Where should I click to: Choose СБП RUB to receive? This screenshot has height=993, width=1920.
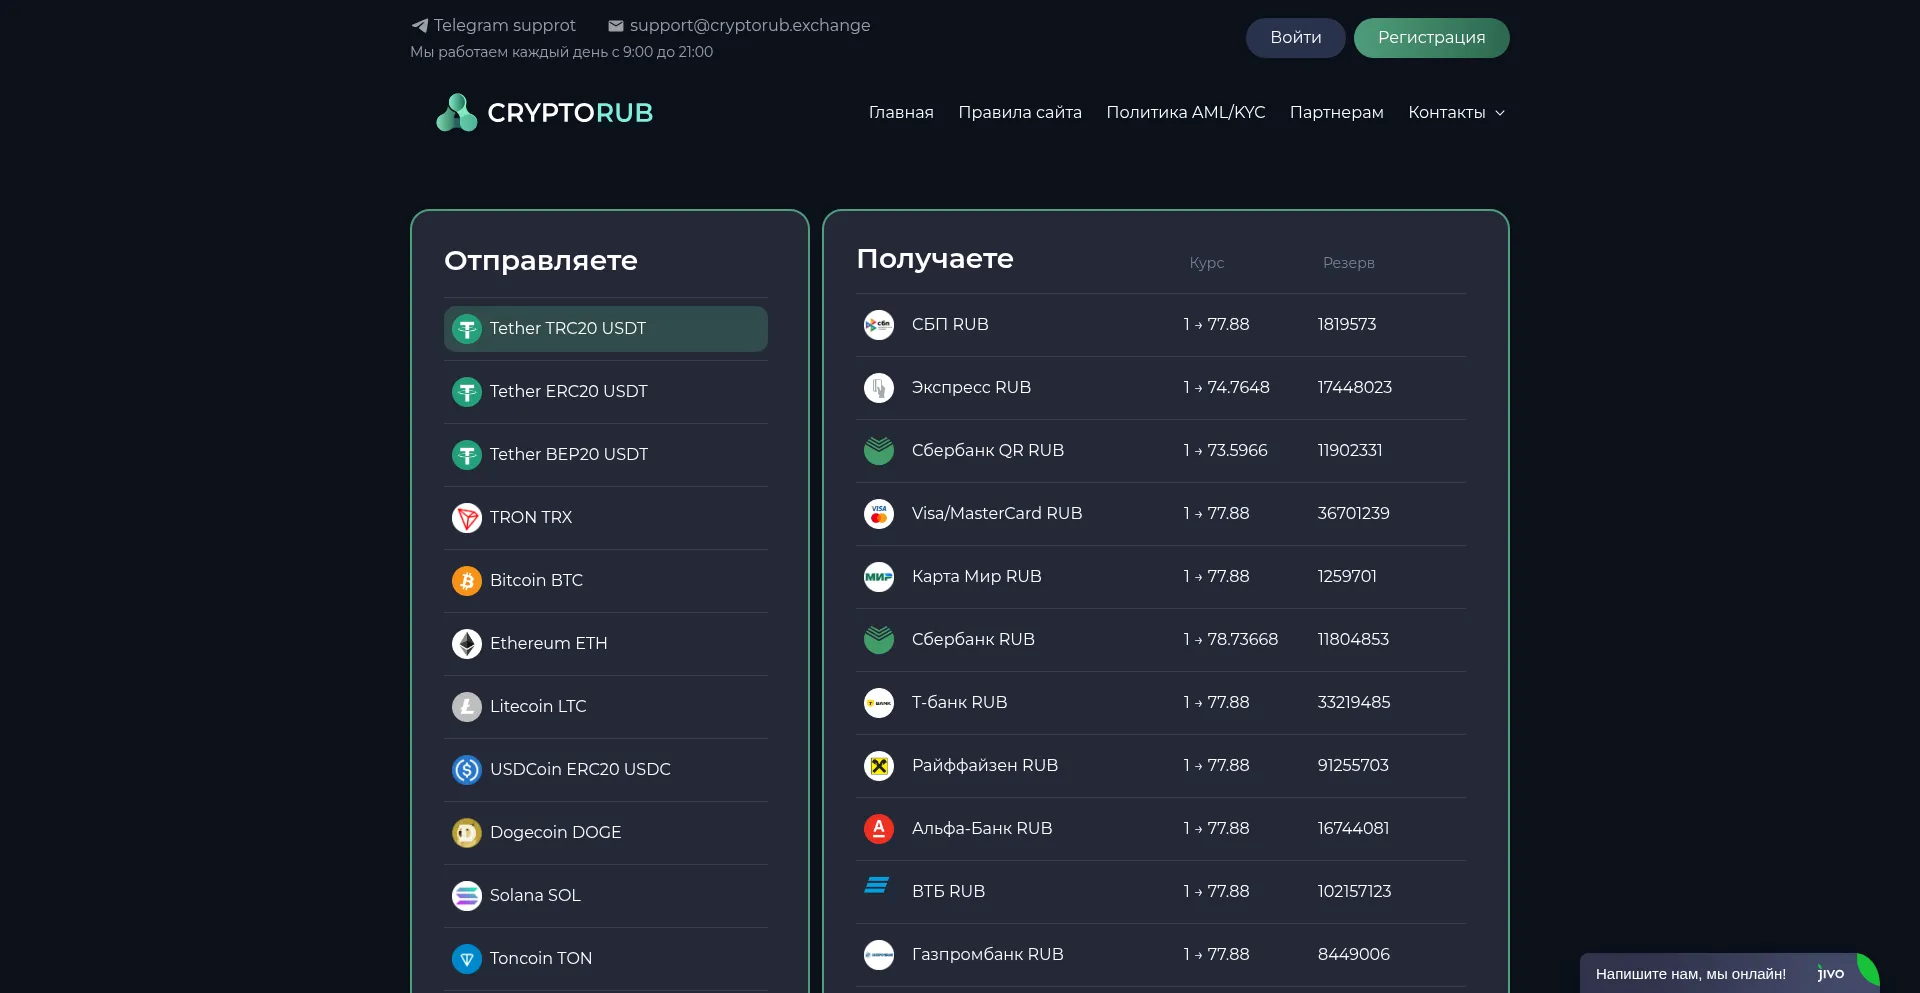click(x=1161, y=325)
